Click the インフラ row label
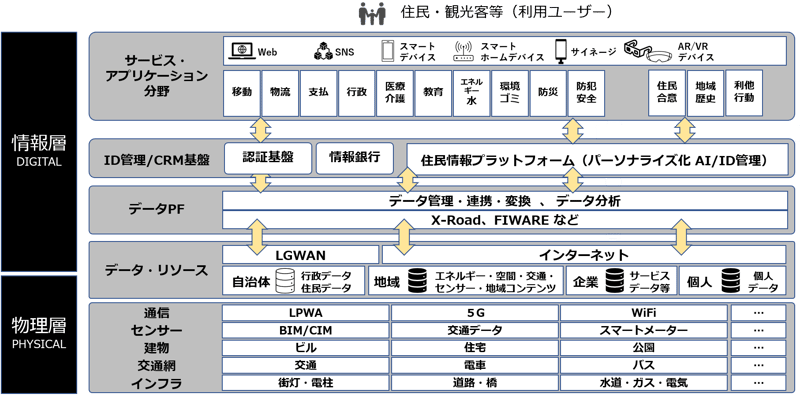This screenshot has height=401, width=800. click(x=156, y=383)
